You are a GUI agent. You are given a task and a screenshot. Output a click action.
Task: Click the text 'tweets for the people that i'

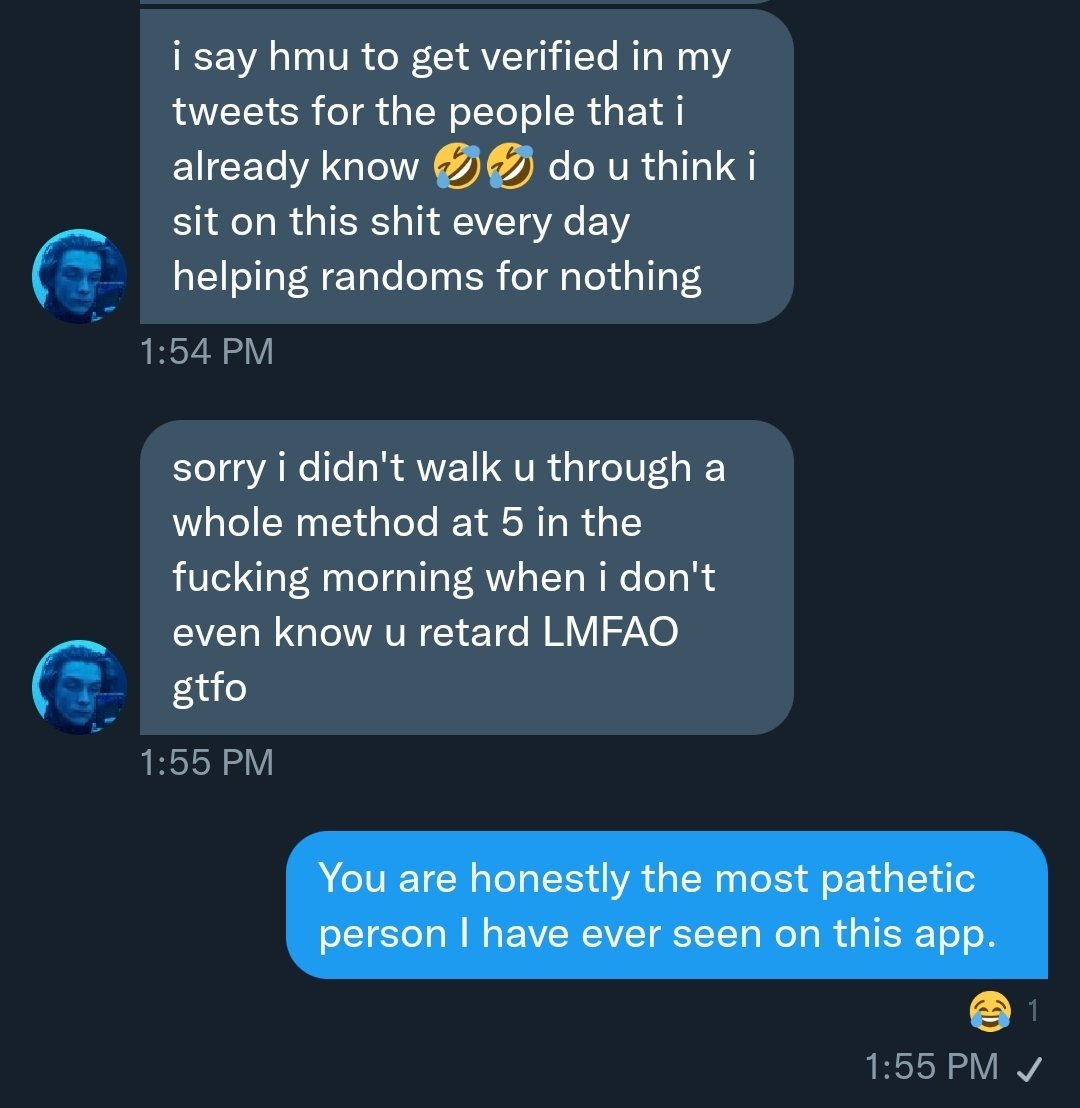click(427, 112)
